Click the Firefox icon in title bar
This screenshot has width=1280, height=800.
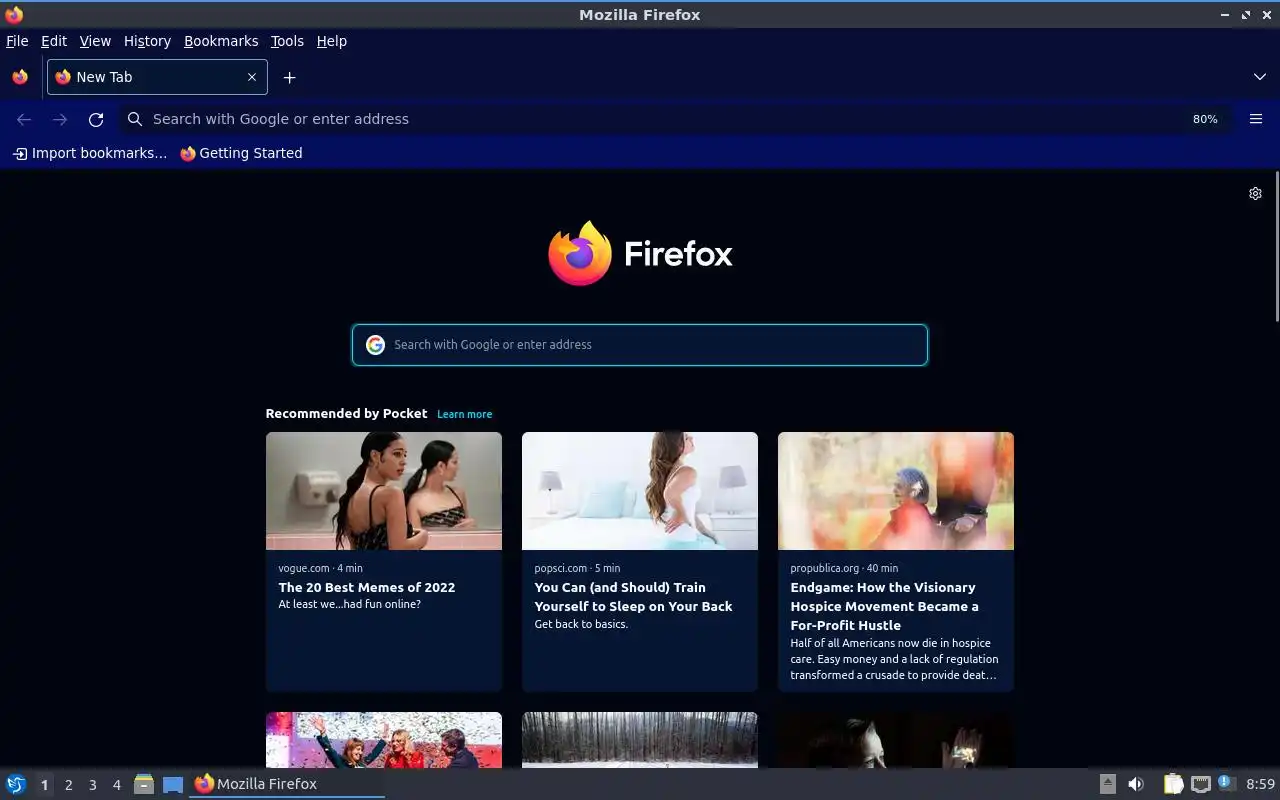(14, 14)
